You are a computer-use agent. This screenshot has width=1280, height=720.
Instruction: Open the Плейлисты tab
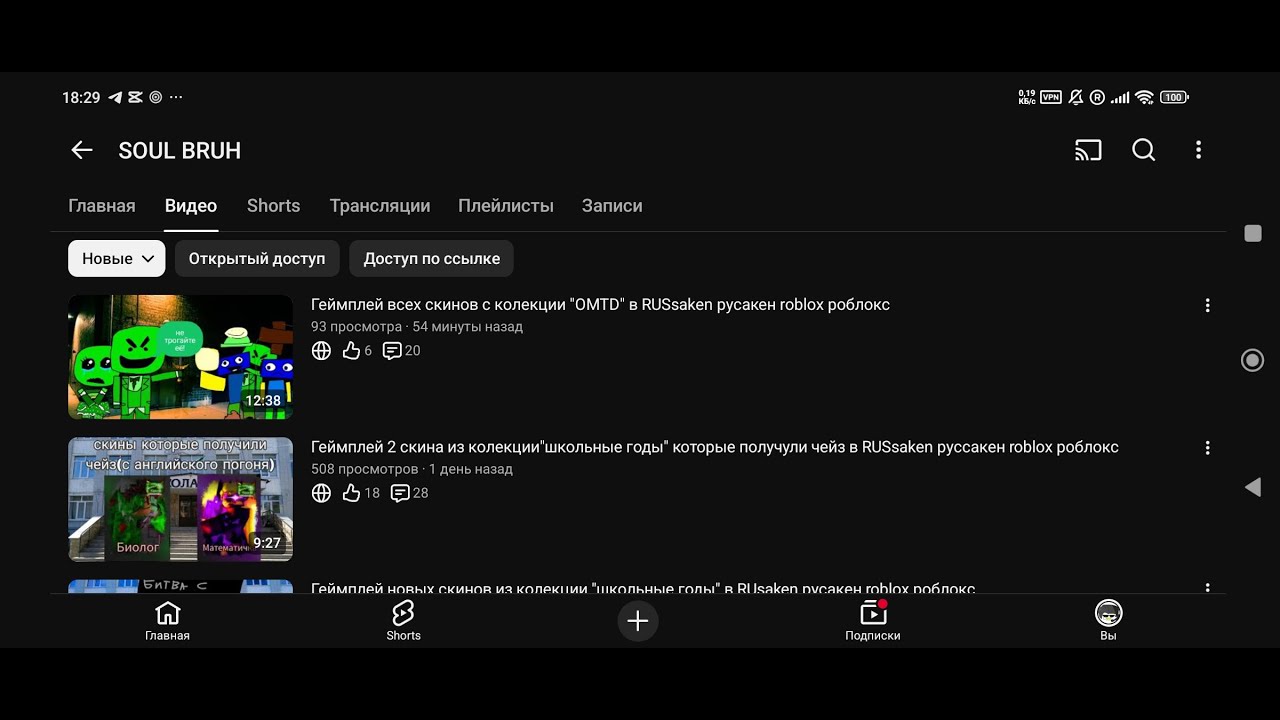(x=506, y=206)
